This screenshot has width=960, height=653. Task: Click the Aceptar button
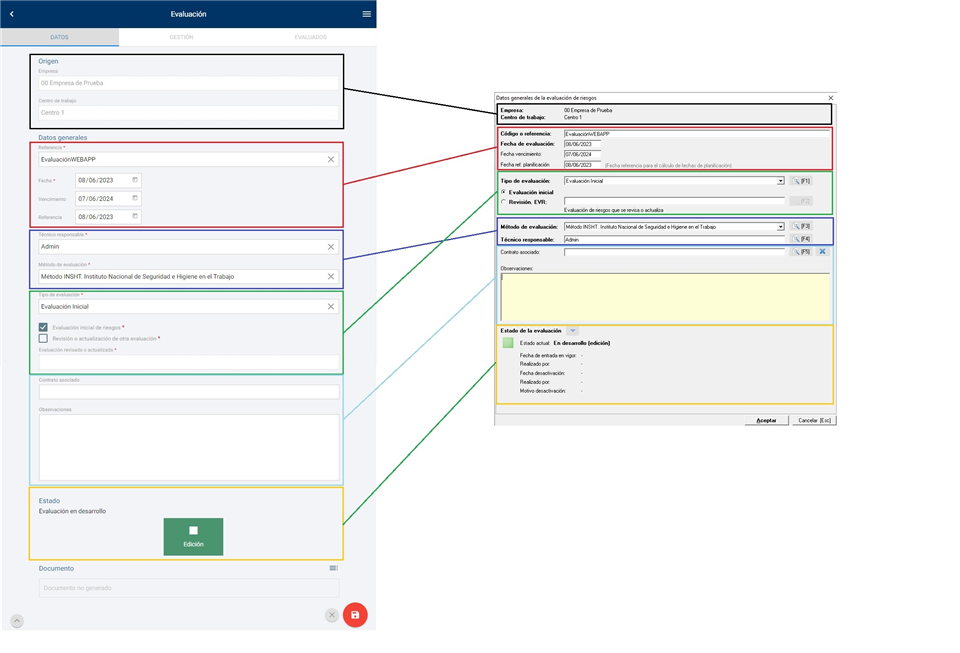pyautogui.click(x=766, y=420)
